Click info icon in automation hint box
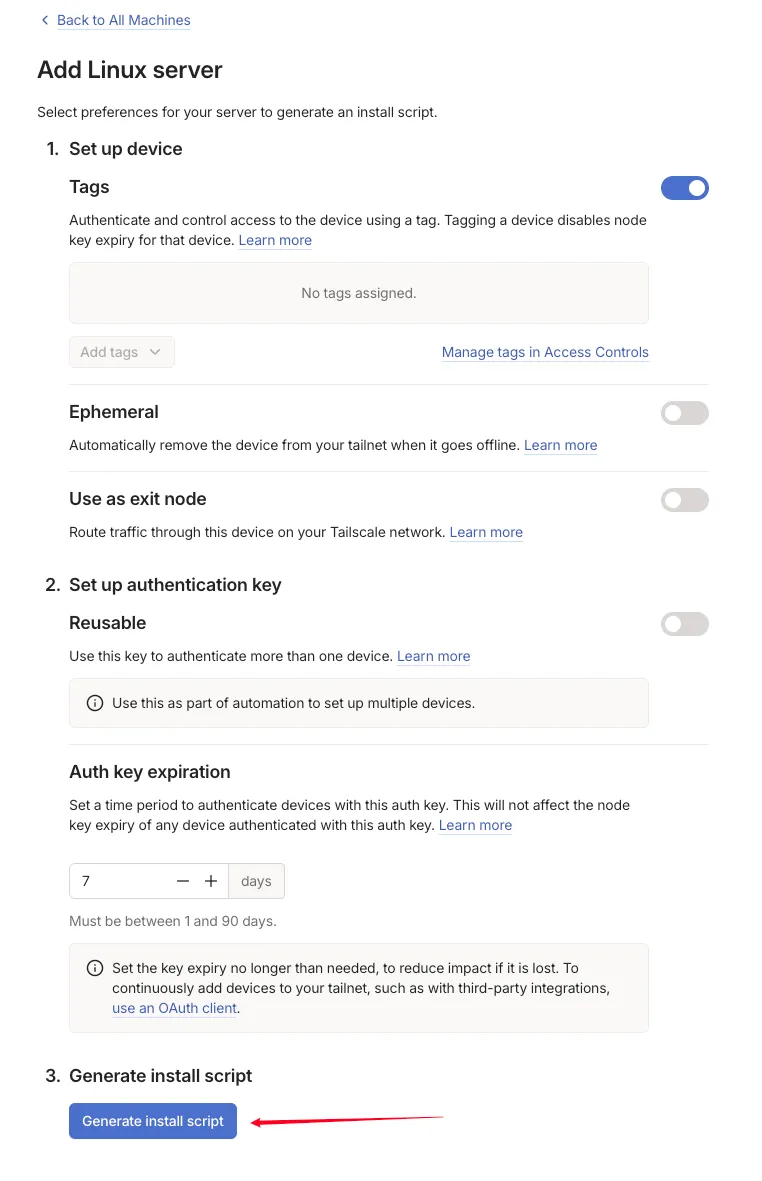 point(95,703)
